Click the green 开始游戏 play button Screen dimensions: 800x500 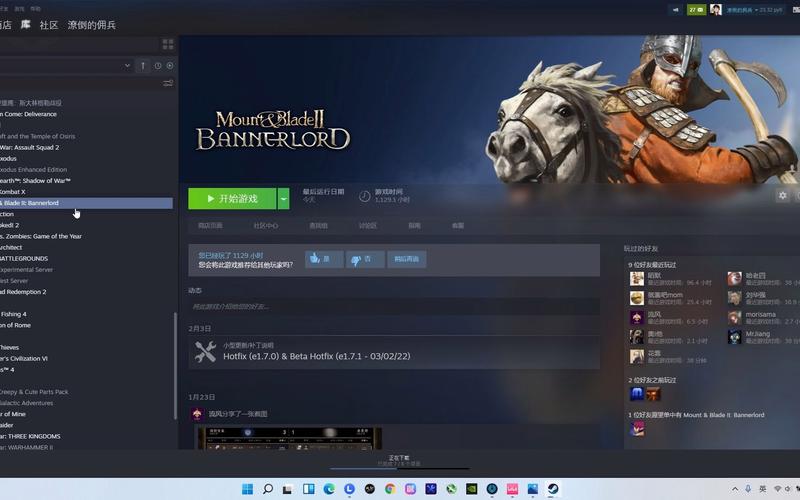pos(232,198)
